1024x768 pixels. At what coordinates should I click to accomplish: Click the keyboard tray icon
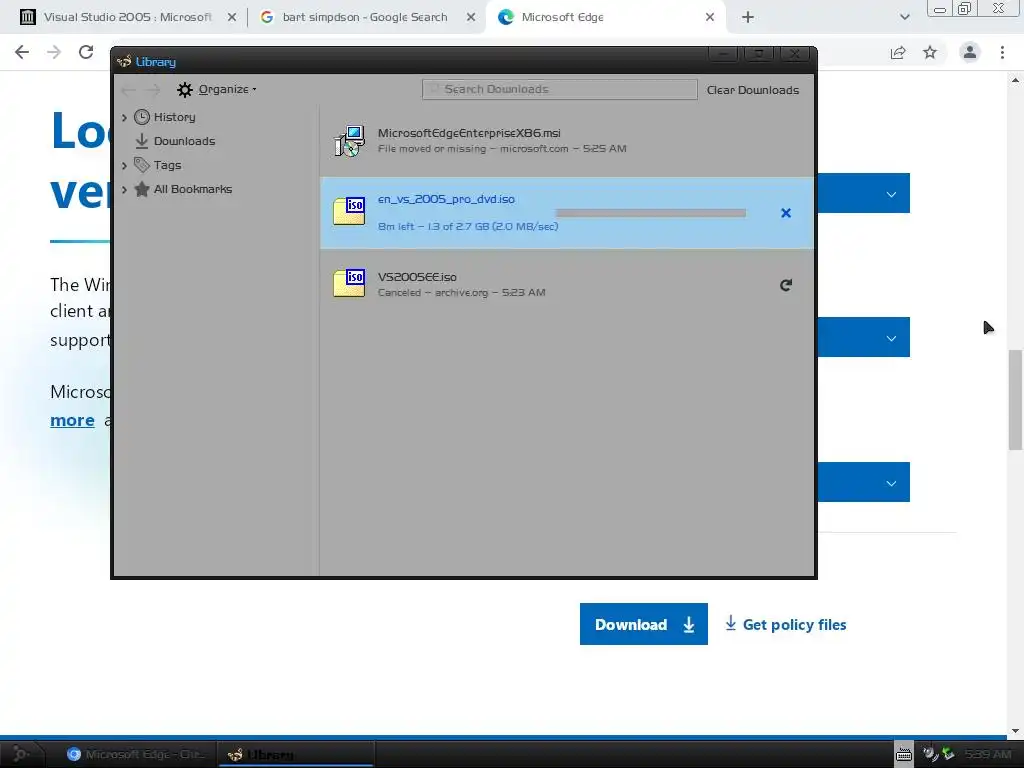tap(904, 754)
